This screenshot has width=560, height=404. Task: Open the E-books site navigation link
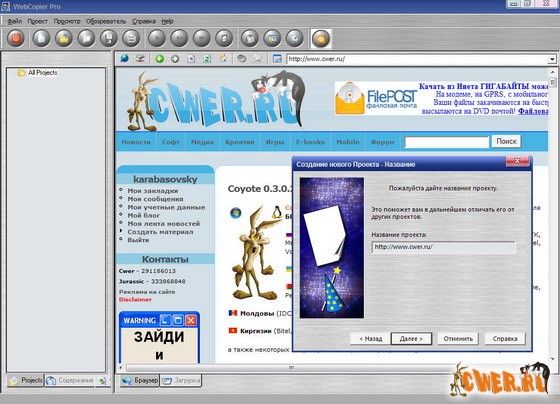point(310,142)
